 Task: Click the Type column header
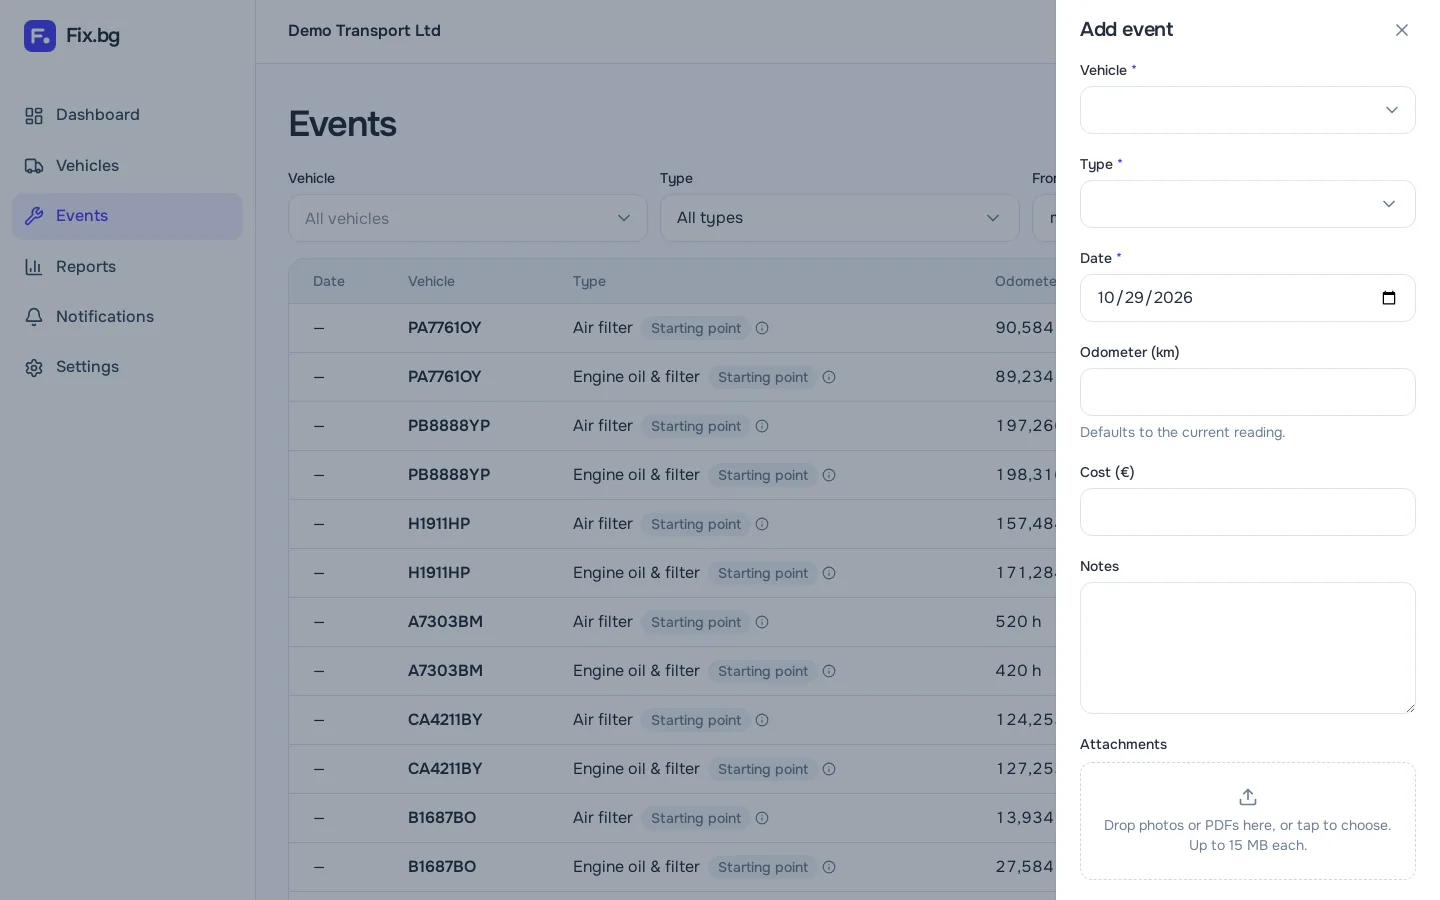pos(589,282)
